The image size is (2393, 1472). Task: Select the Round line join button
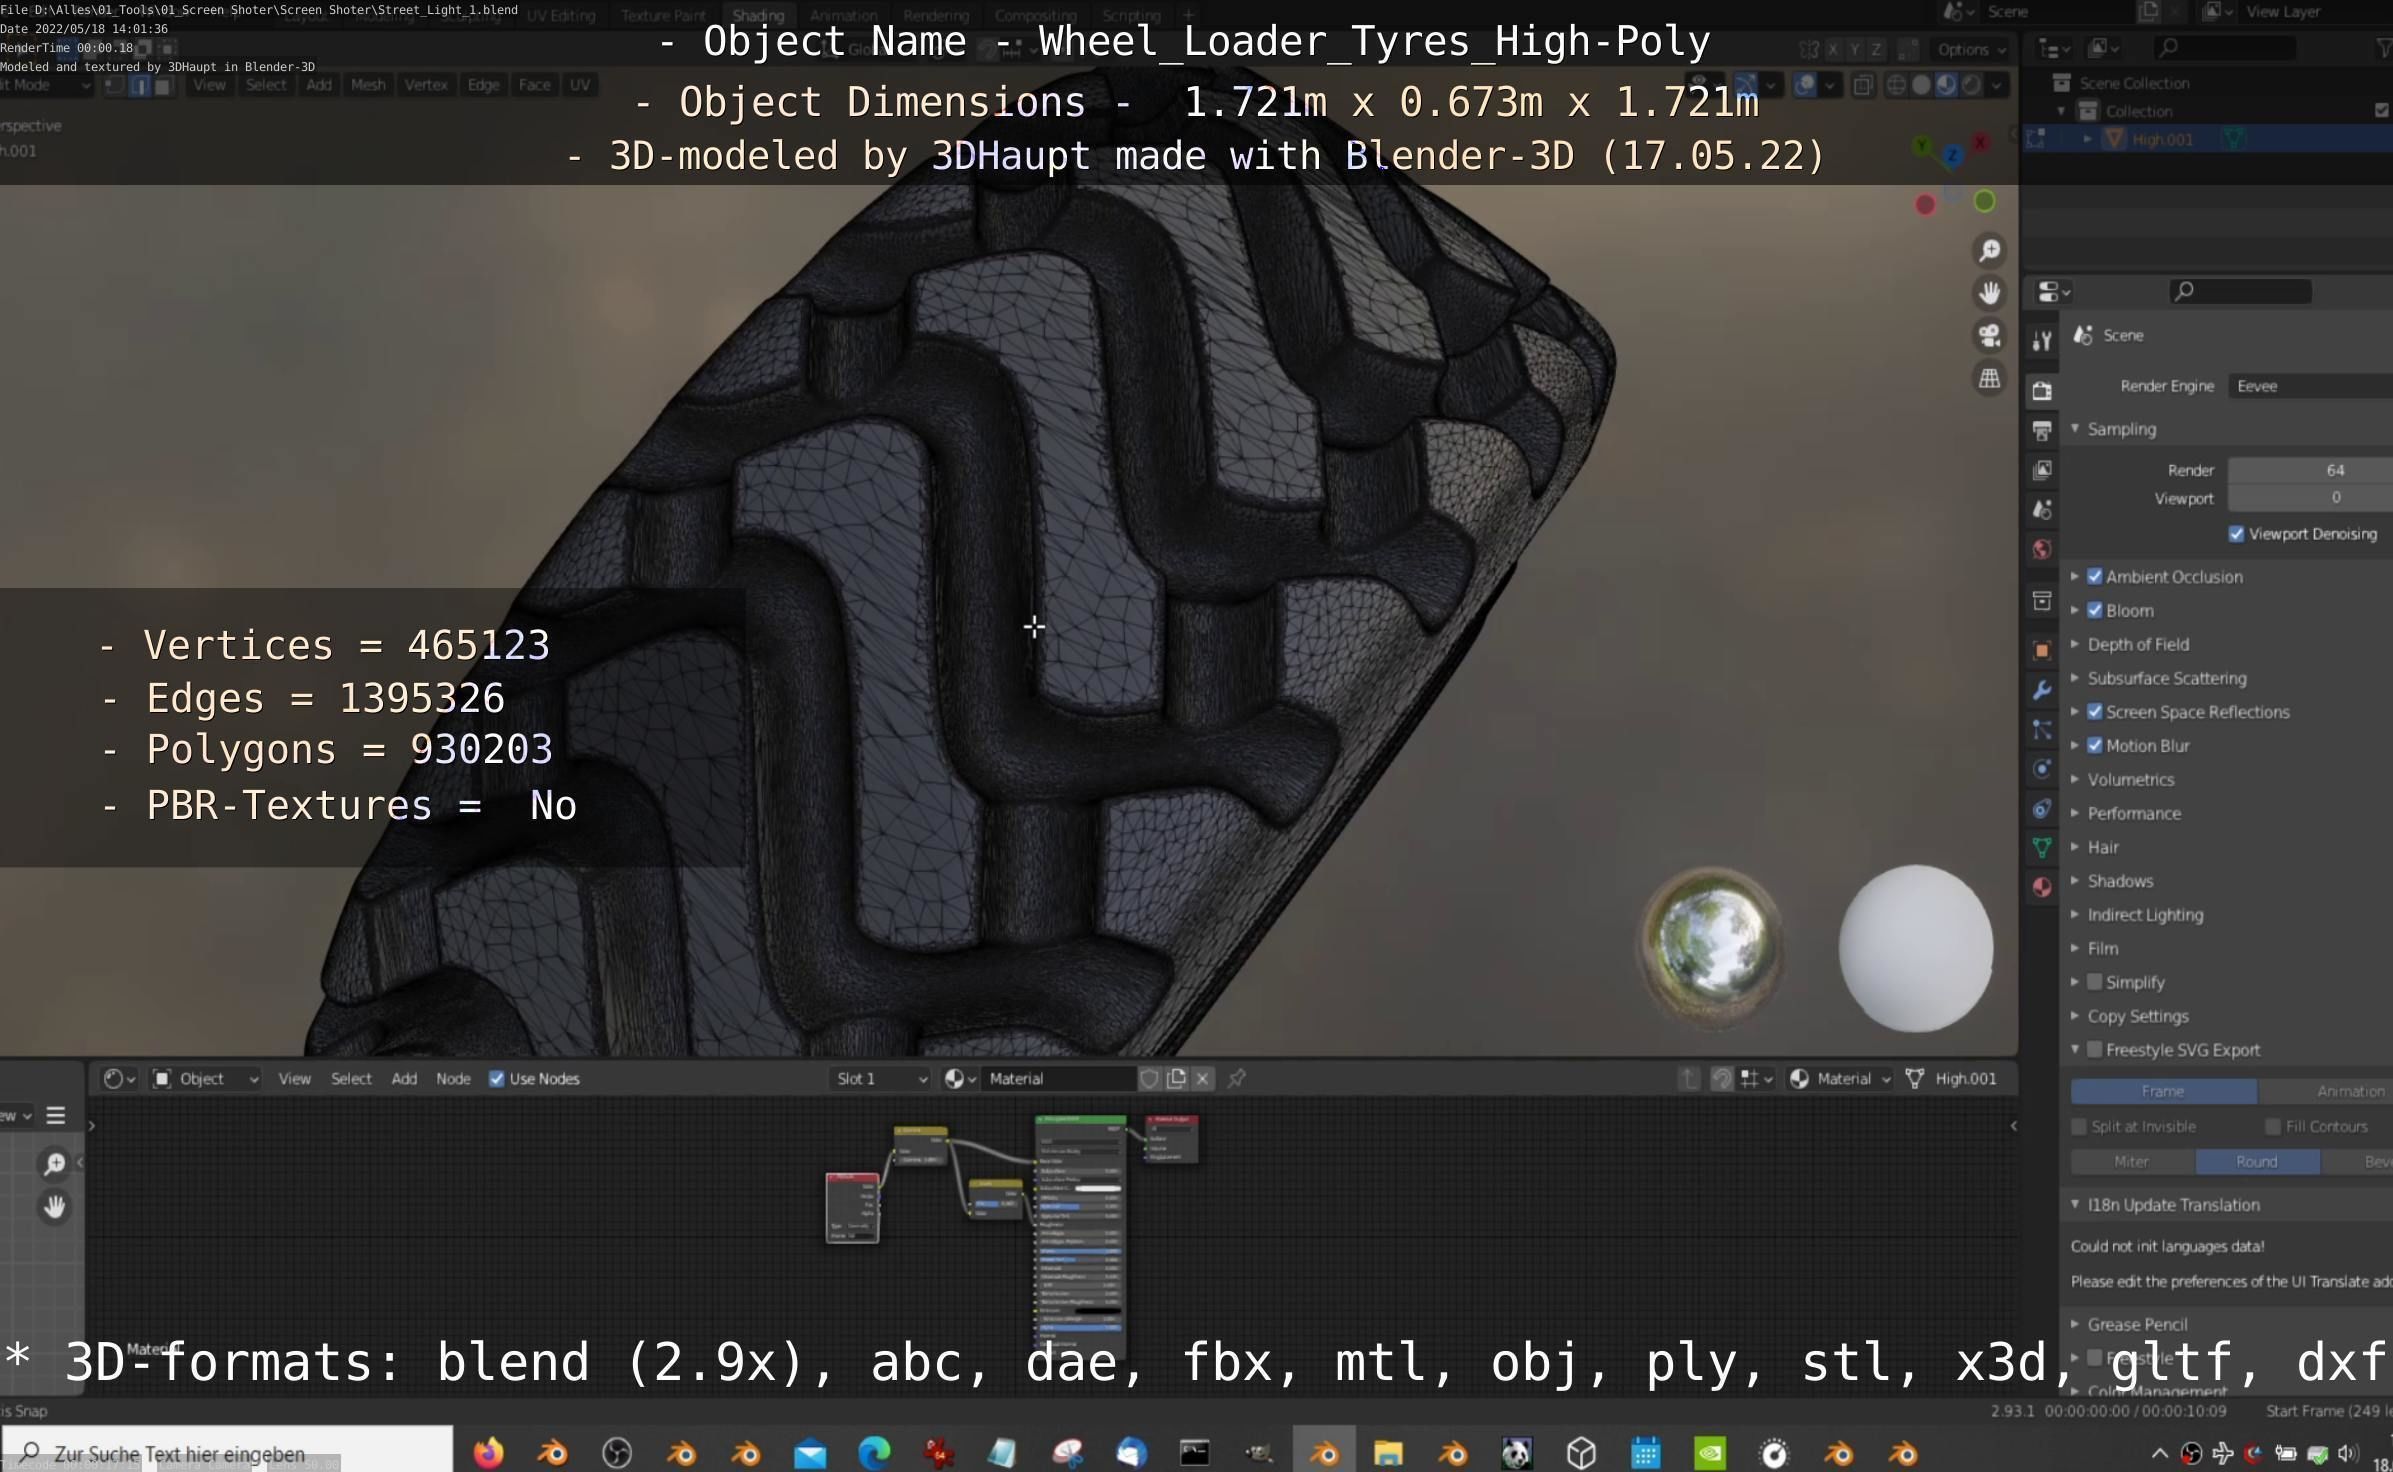click(2256, 1162)
